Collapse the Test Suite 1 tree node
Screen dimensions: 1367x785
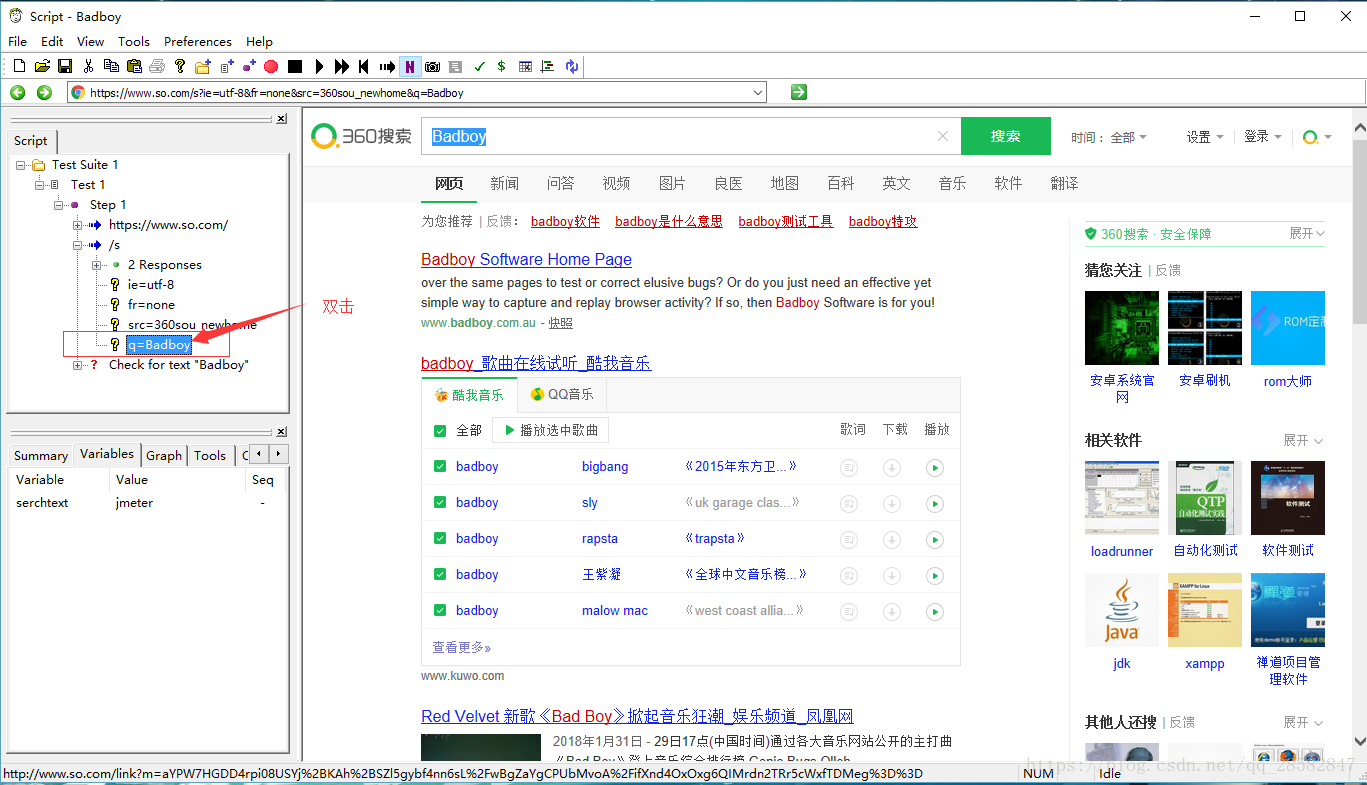[21, 165]
